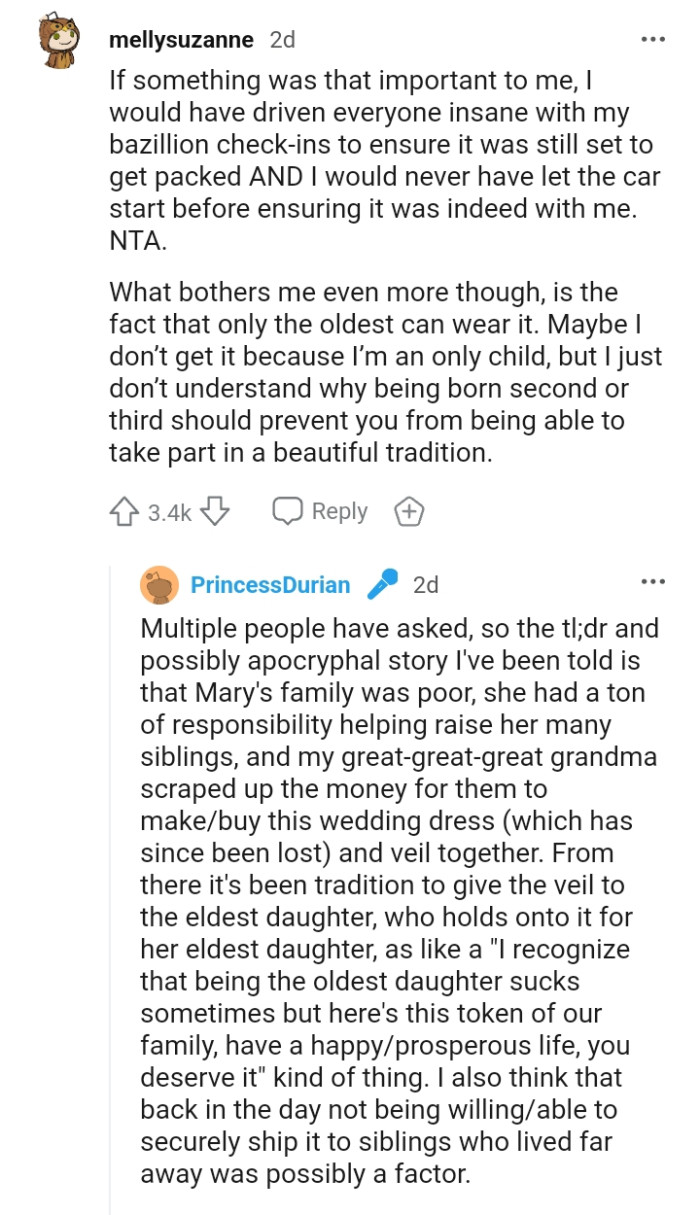Click the 2d timestamp on PrincessDurian's reply
Screen dimensions: 700x1215
(x=428, y=584)
